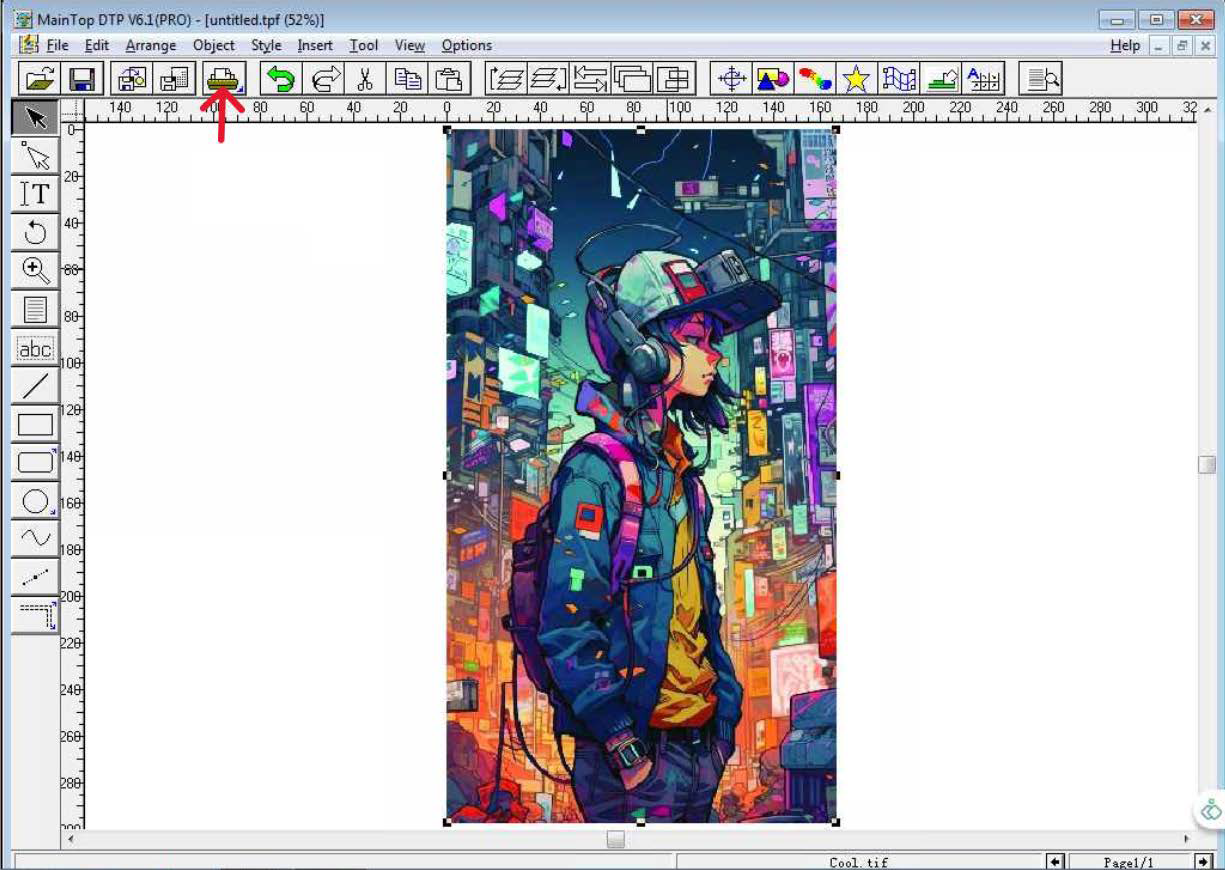The image size is (1225, 870).
Task: Click the text-on-grid alignment icon
Action: [x=983, y=78]
